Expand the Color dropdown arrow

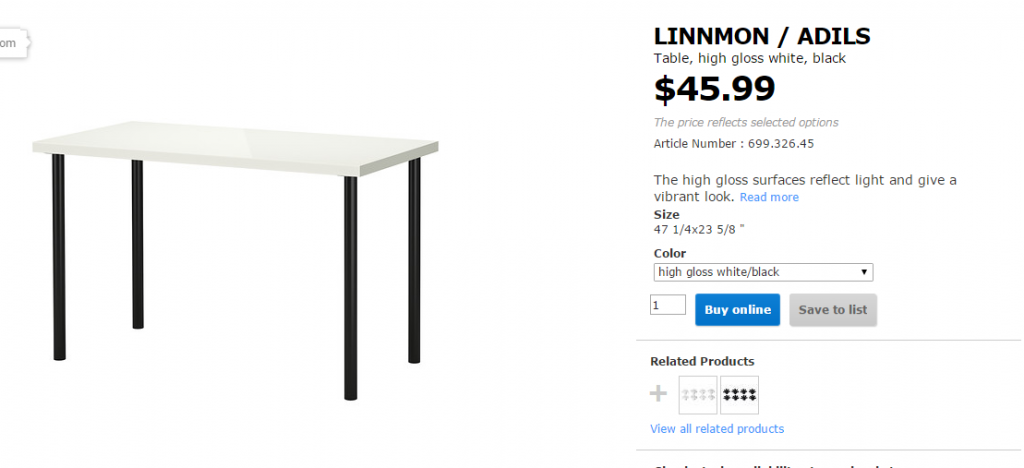click(x=864, y=272)
